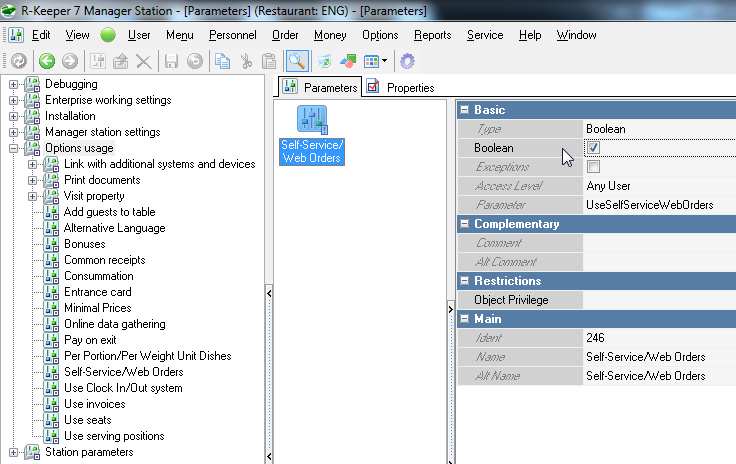Select Pay on exit tree item
The width and height of the screenshot is (736, 464).
(x=90, y=340)
